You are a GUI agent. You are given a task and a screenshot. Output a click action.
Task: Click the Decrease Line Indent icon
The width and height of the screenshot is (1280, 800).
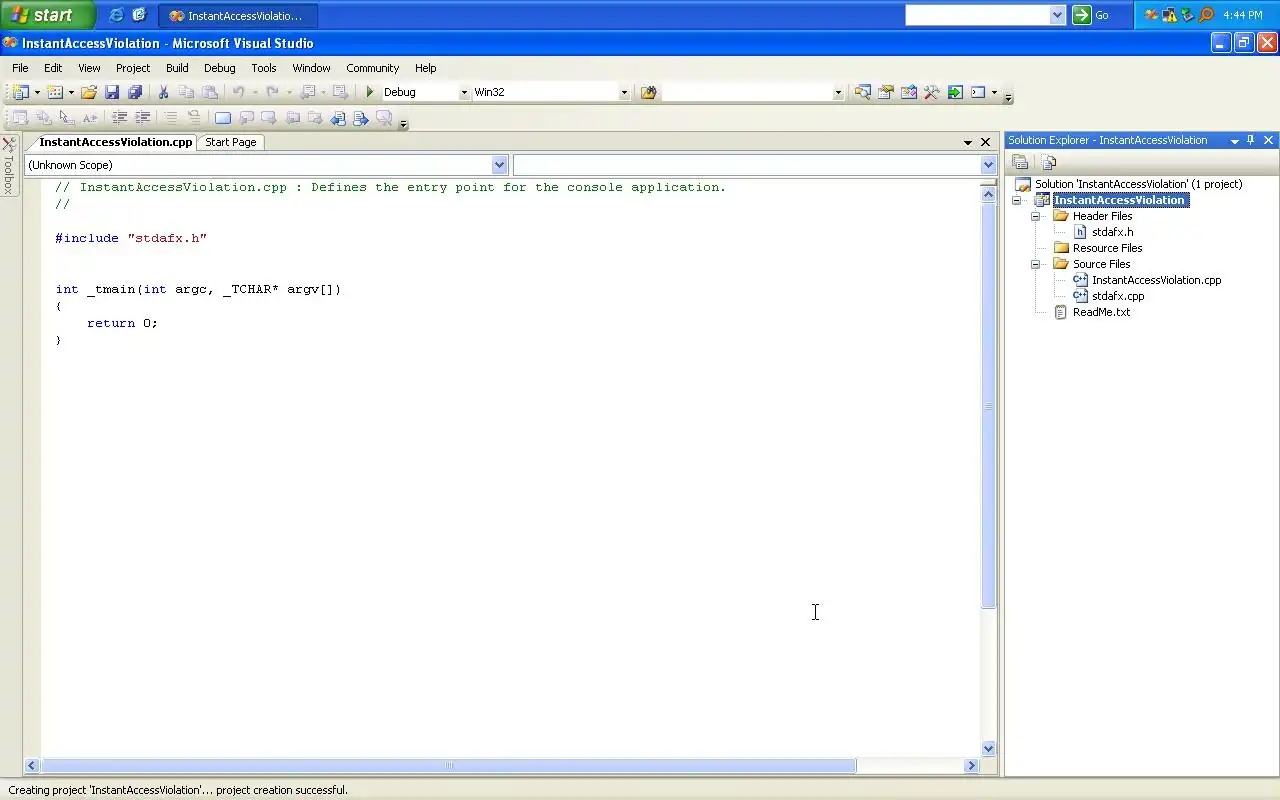(x=119, y=118)
